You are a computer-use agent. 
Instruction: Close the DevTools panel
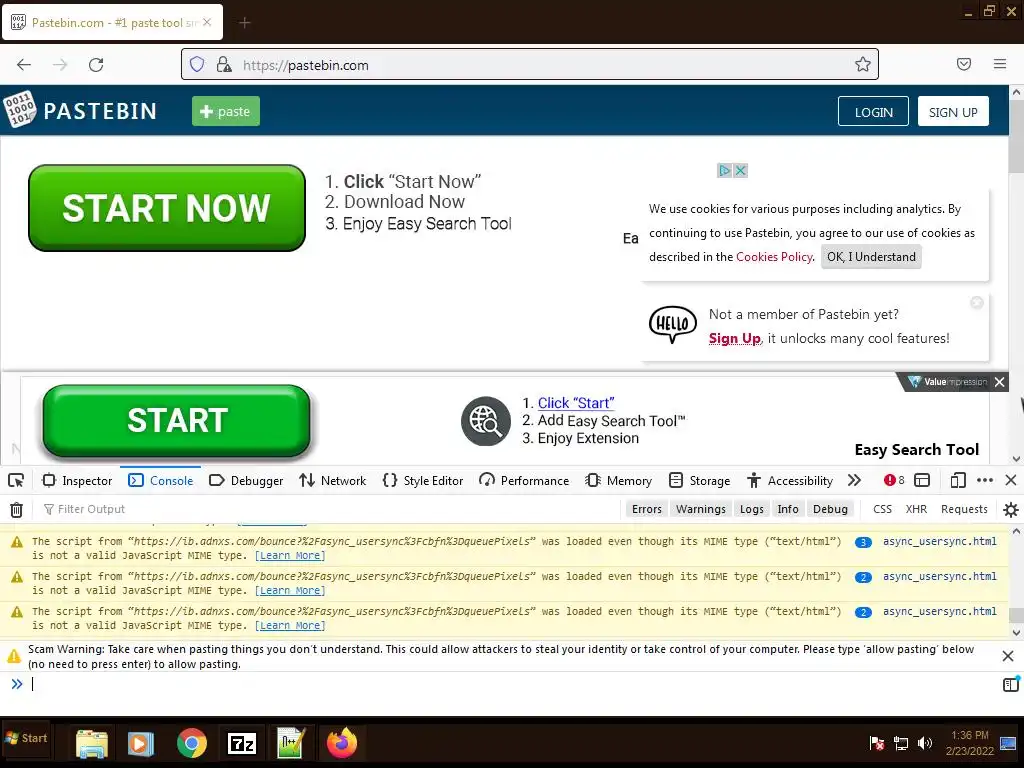(x=1011, y=481)
